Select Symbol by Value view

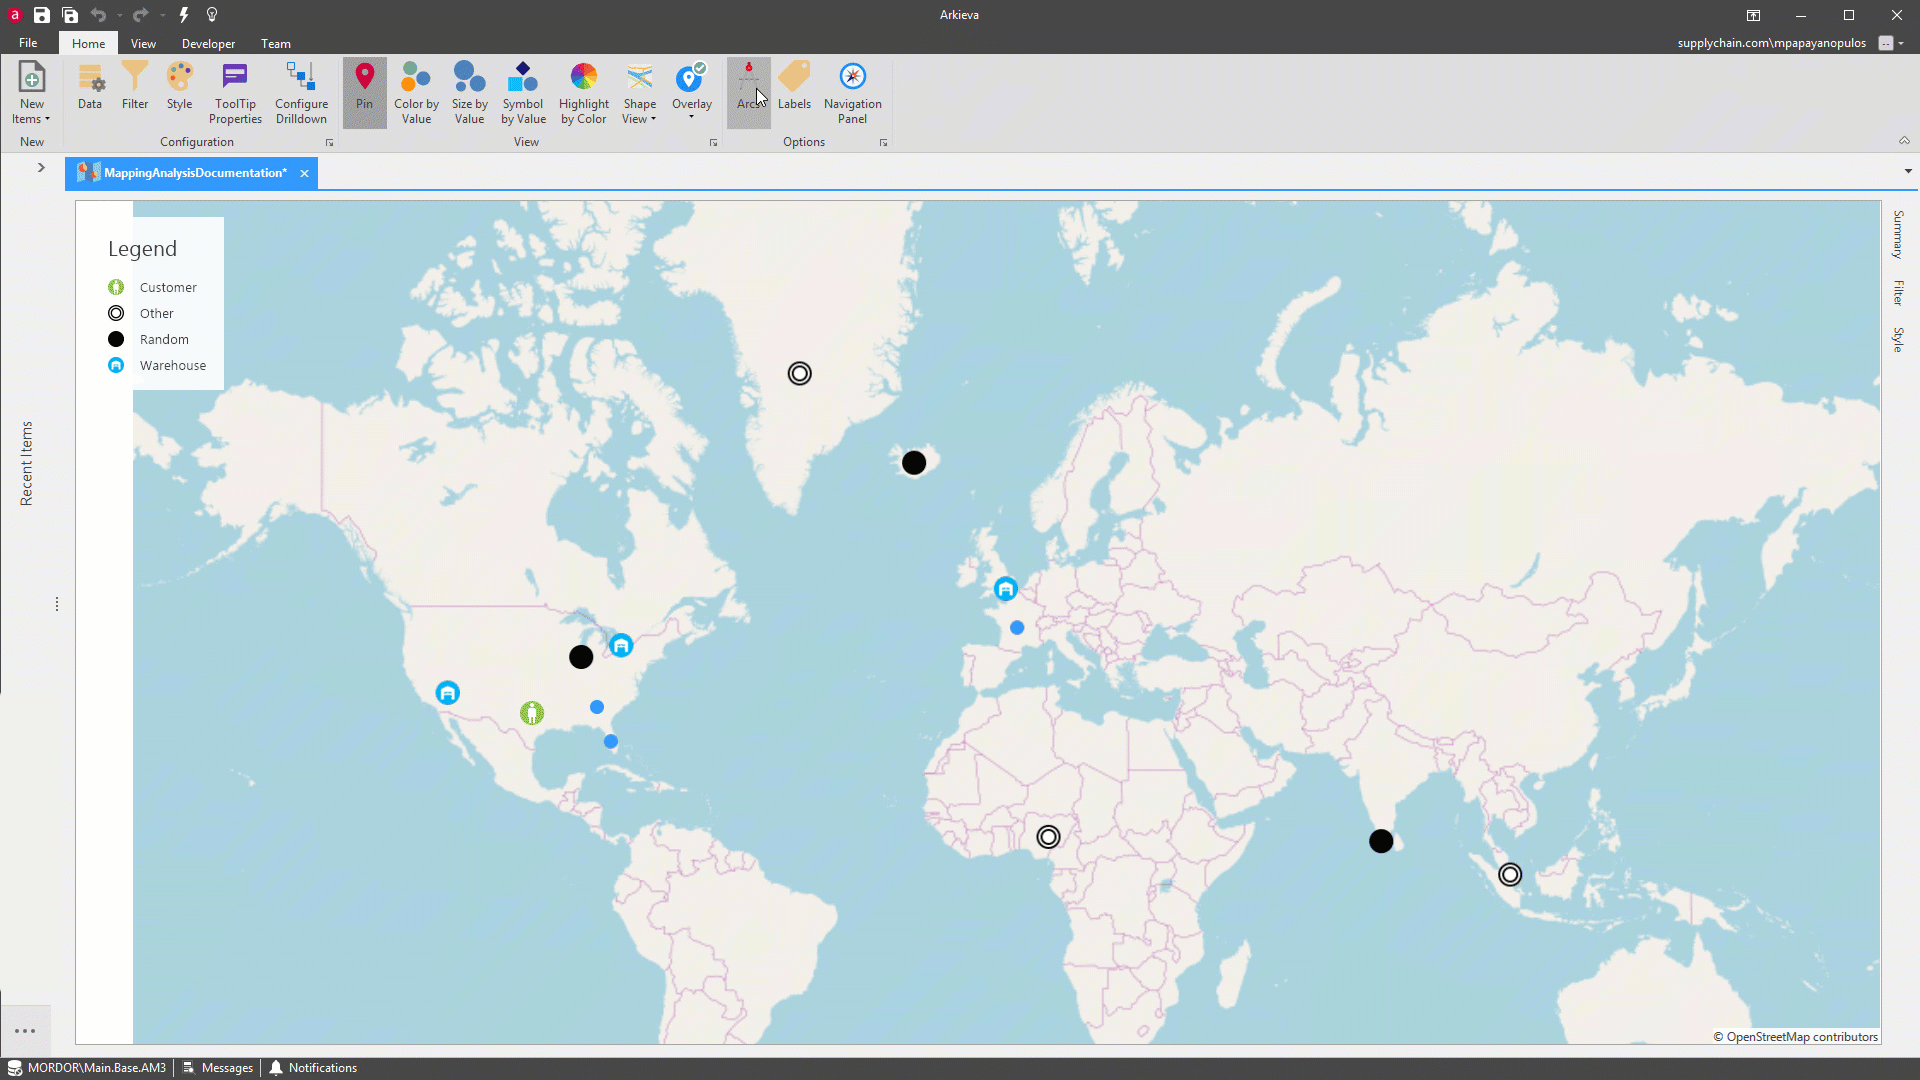523,93
